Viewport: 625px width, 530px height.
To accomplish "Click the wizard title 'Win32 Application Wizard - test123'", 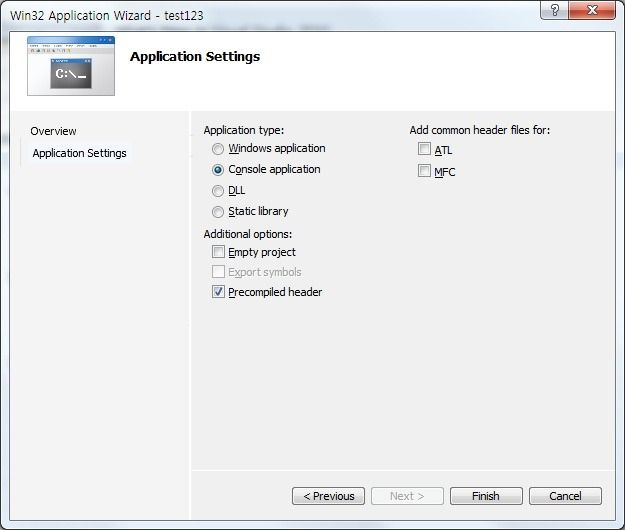I will 106,16.
